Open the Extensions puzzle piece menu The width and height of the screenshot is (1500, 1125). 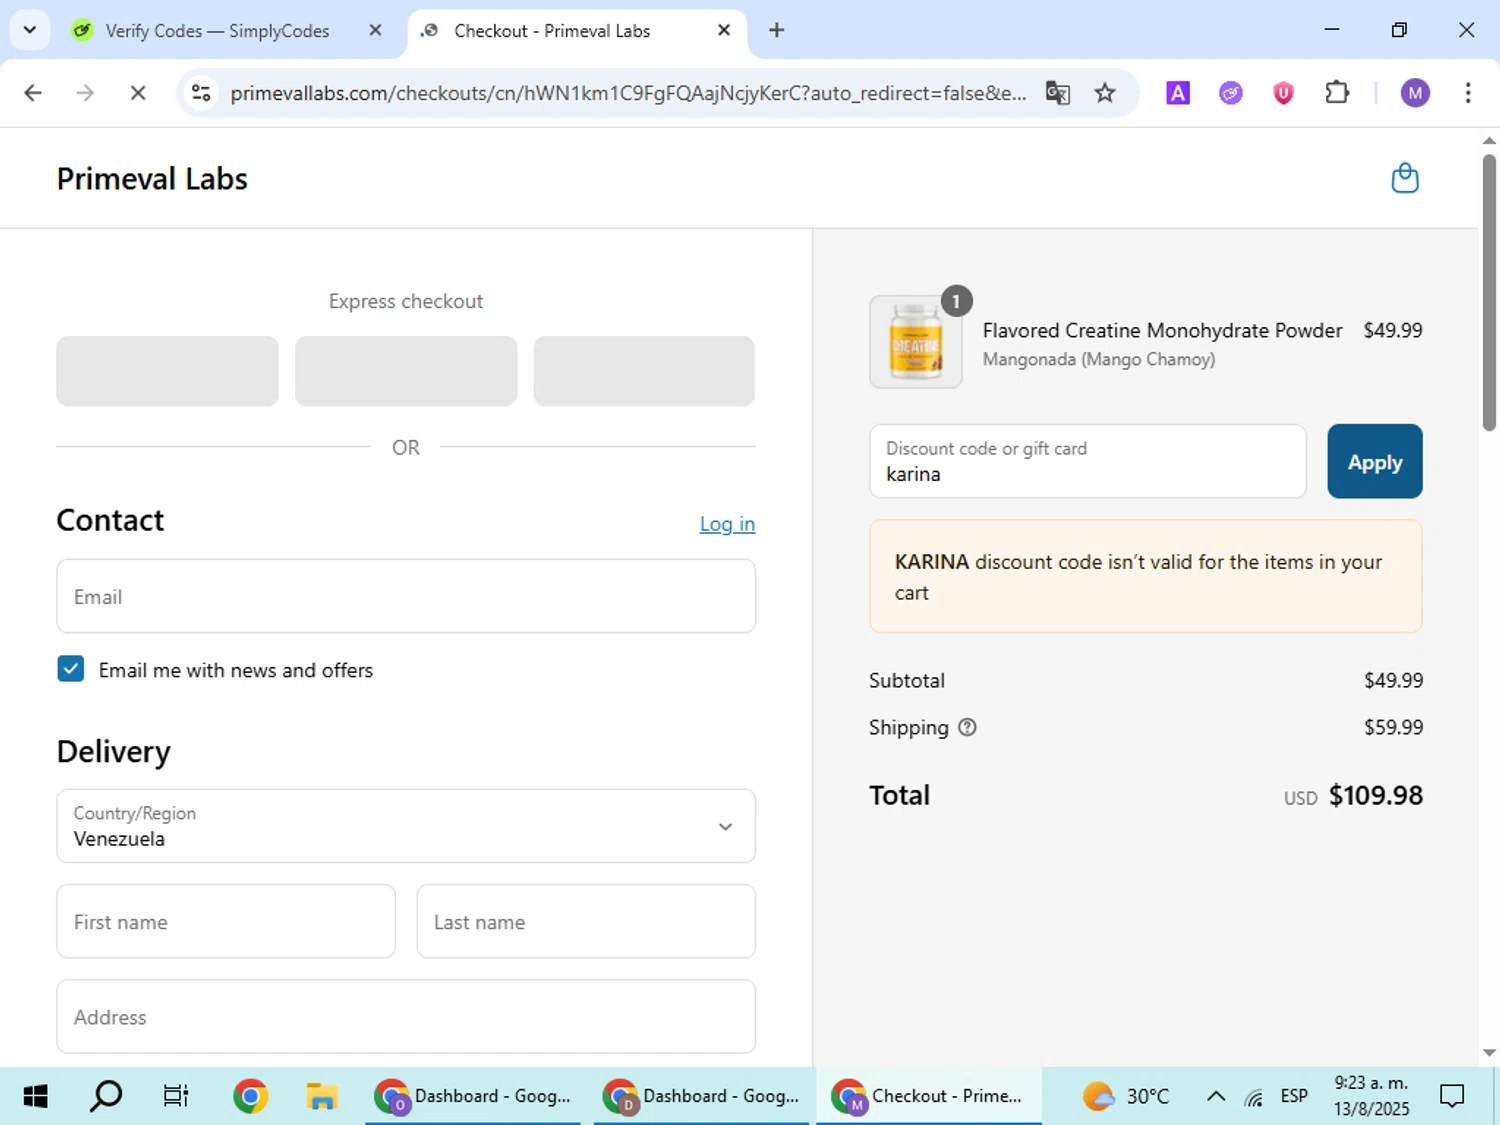[1337, 93]
